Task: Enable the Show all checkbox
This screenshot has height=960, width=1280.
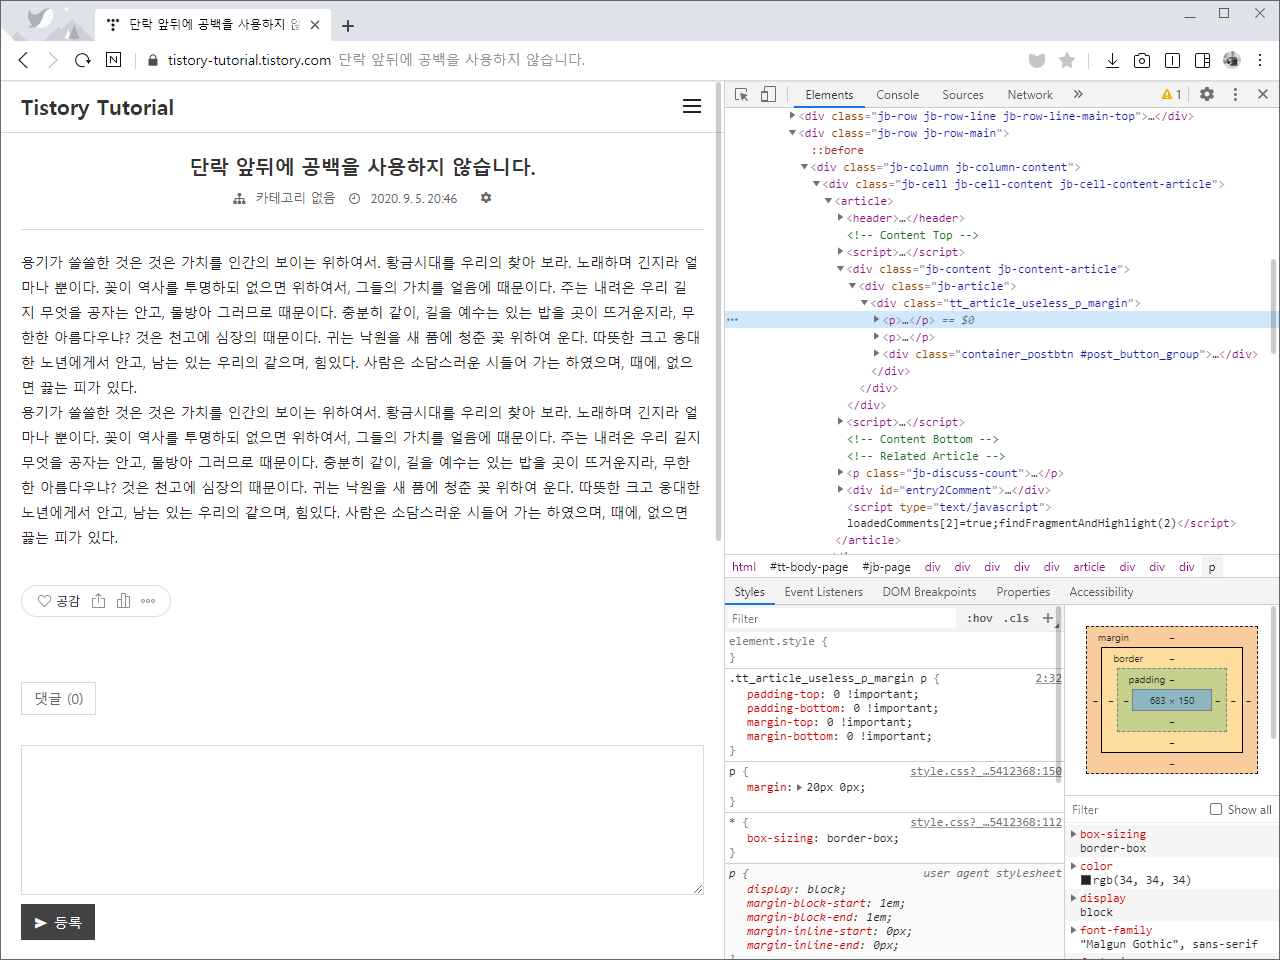Action: (x=1216, y=809)
